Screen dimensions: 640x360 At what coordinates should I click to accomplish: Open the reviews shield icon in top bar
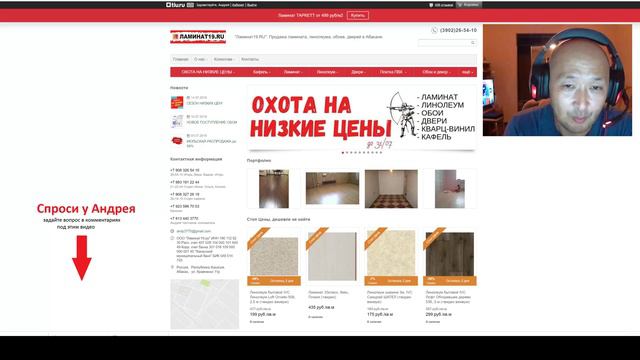pyautogui.click(x=431, y=5)
